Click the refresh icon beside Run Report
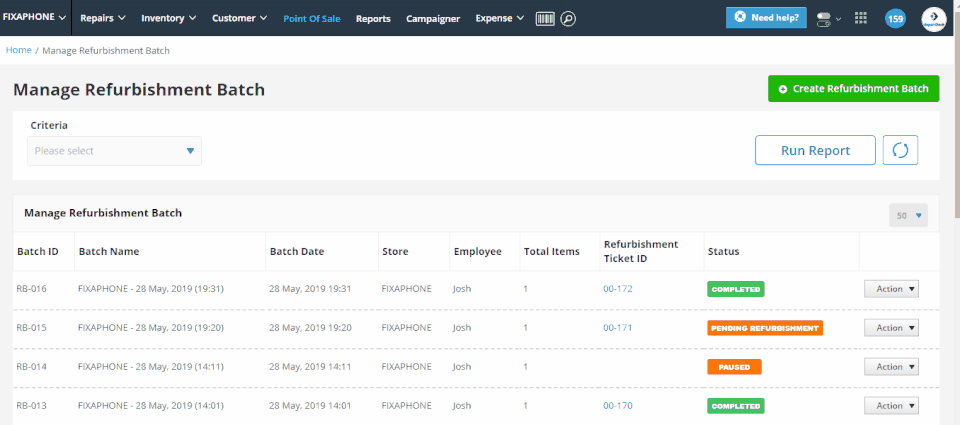 pos(900,150)
